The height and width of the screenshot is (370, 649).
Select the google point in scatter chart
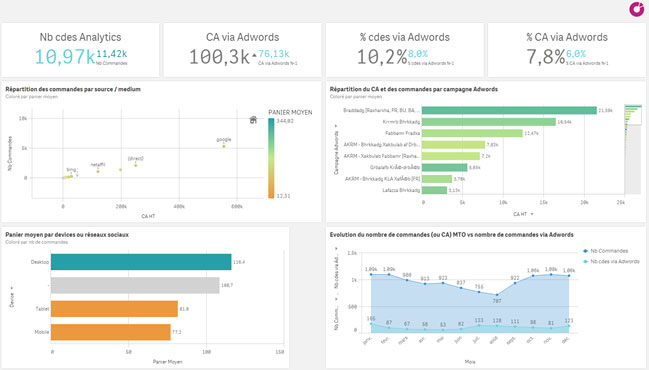(x=224, y=146)
